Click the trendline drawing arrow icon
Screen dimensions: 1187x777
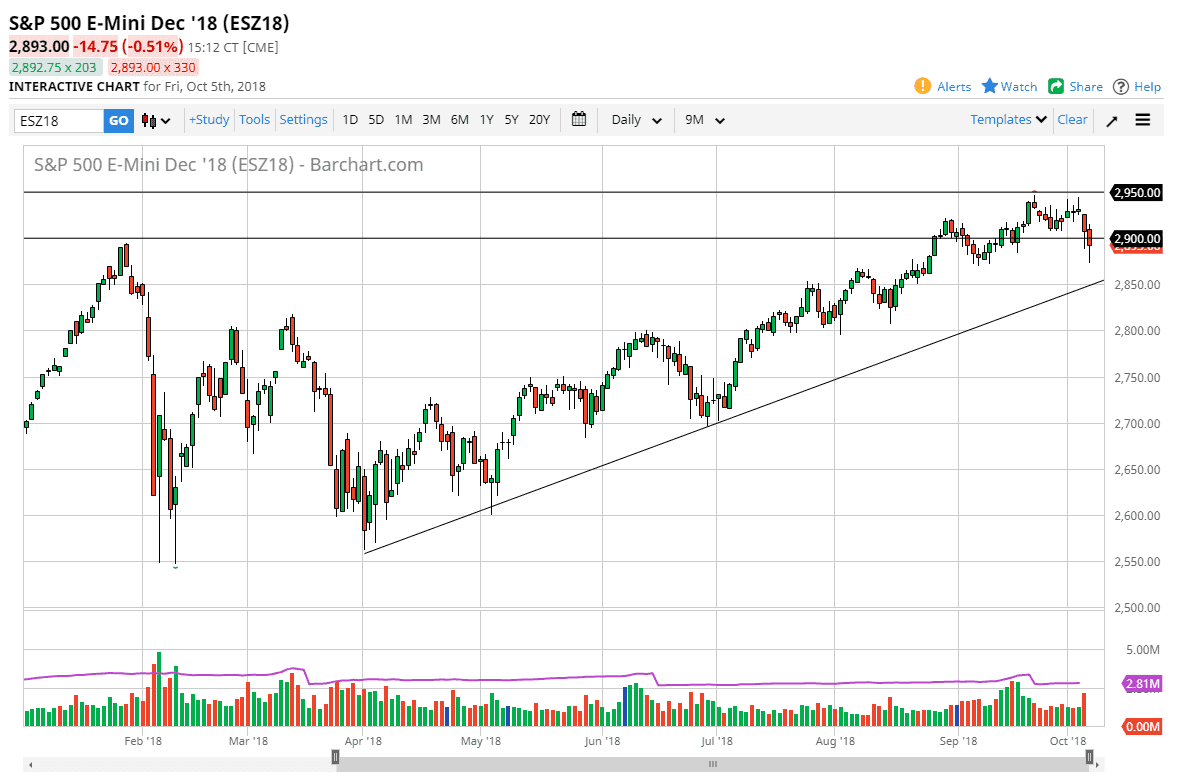coord(1111,119)
